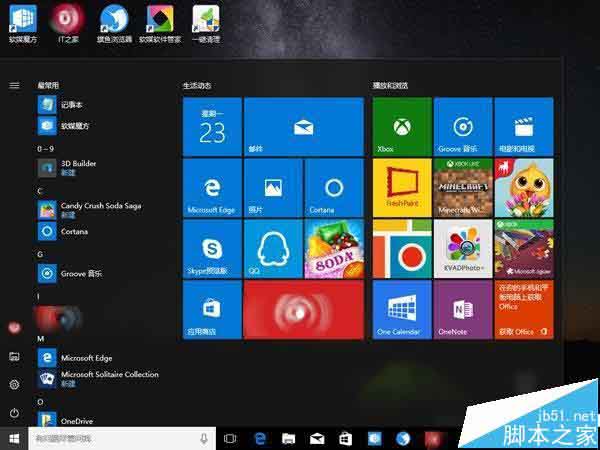Jump to letter C section header
The height and width of the screenshot is (450, 600).
(x=40, y=191)
